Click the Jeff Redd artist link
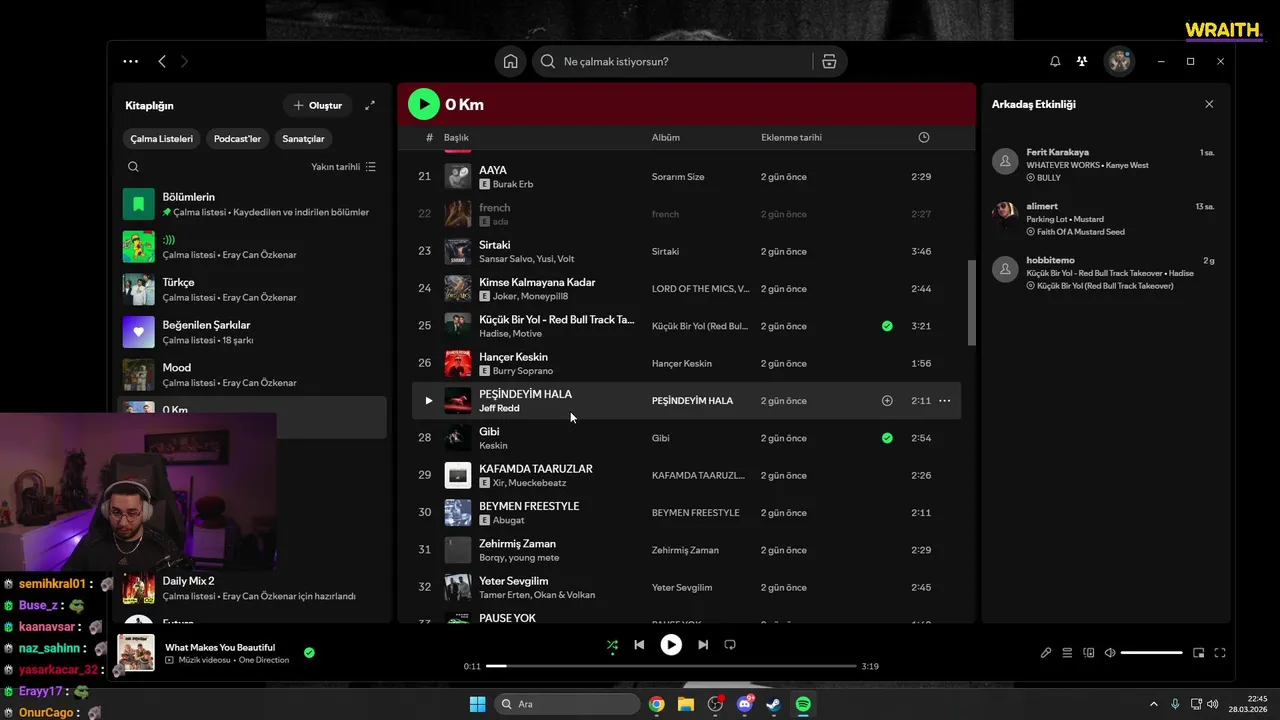 499,408
